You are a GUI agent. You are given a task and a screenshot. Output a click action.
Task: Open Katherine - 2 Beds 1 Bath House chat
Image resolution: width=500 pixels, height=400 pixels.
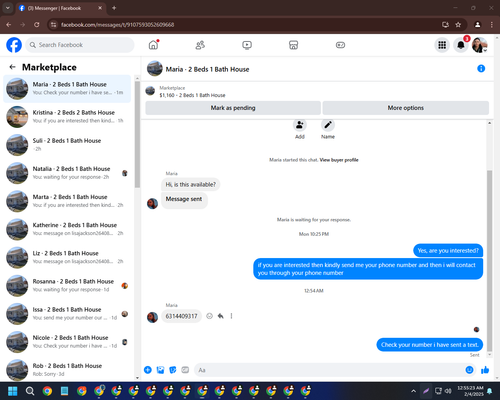[x=67, y=229]
